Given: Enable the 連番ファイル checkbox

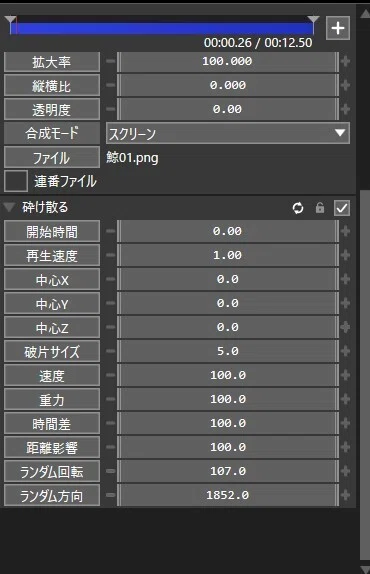Looking at the screenshot, I should 16,181.
